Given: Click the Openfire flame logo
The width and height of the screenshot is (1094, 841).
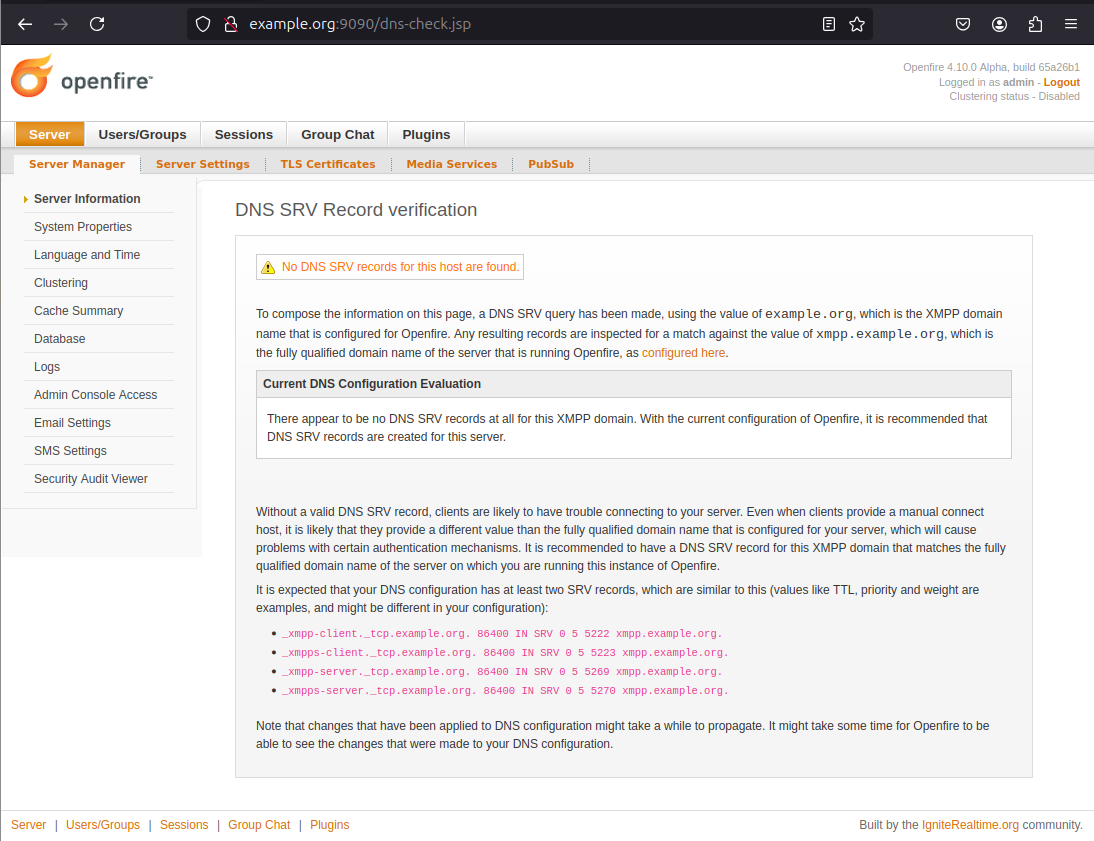Looking at the screenshot, I should click(31, 75).
